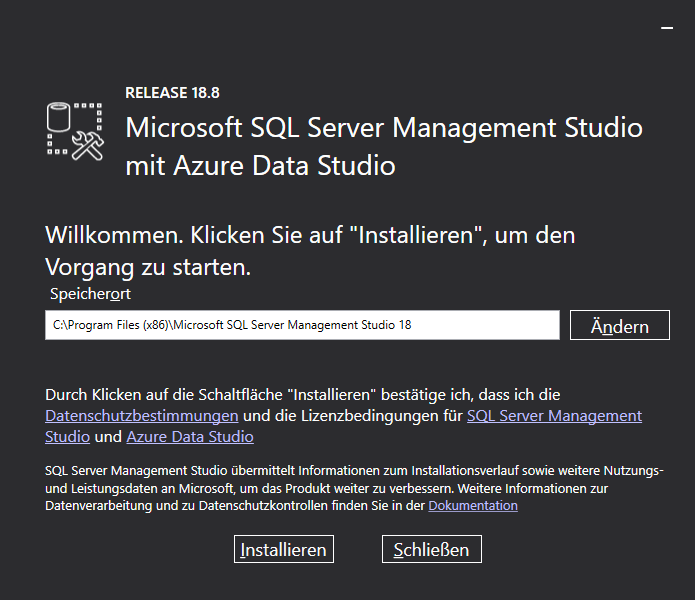The width and height of the screenshot is (695, 600).
Task: Exit setup using the Schließen button
Action: click(432, 549)
